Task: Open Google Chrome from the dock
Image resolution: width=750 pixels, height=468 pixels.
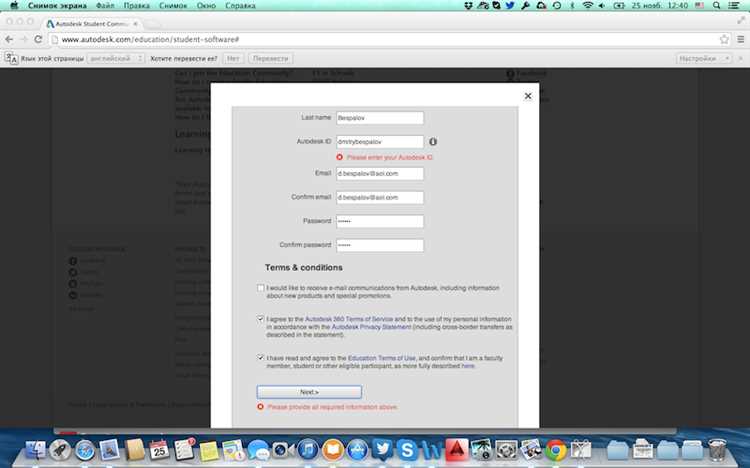Action: coord(556,449)
